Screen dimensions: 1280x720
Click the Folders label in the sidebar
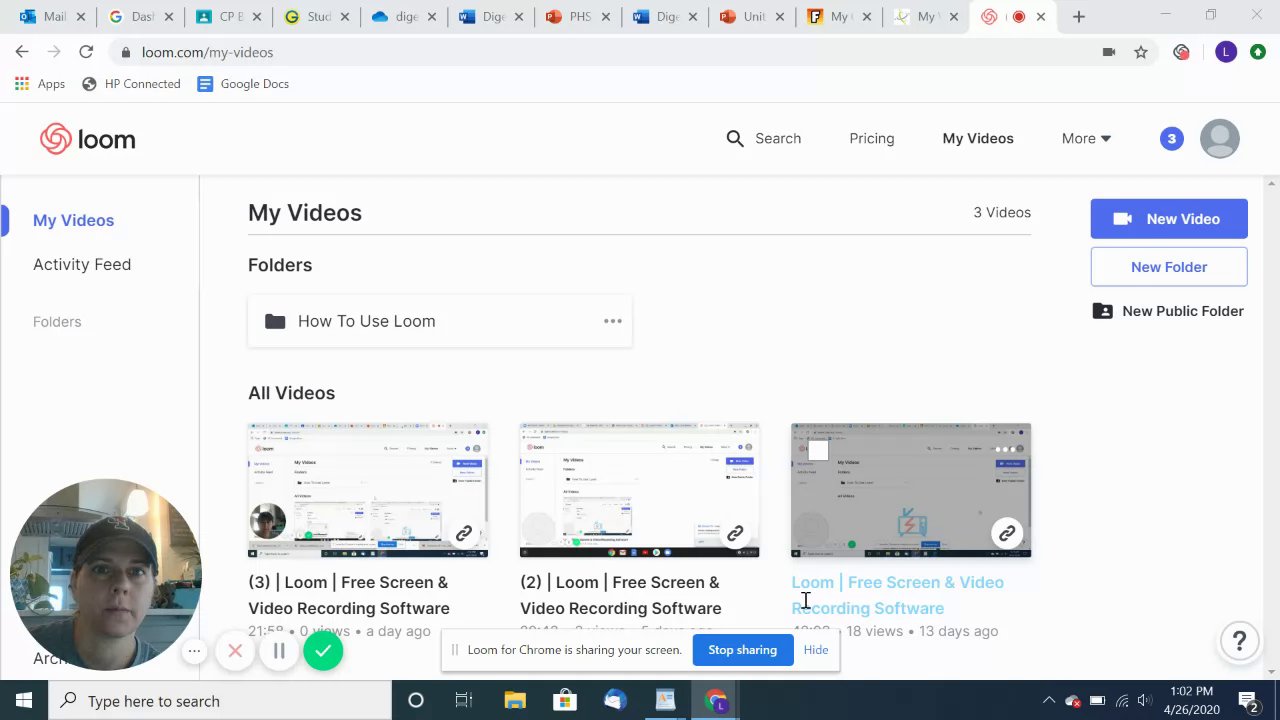57,322
